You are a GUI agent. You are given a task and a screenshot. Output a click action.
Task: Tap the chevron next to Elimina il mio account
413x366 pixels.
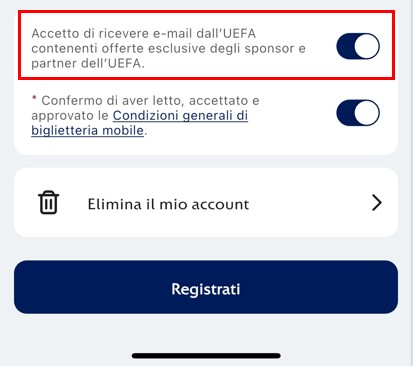377,203
